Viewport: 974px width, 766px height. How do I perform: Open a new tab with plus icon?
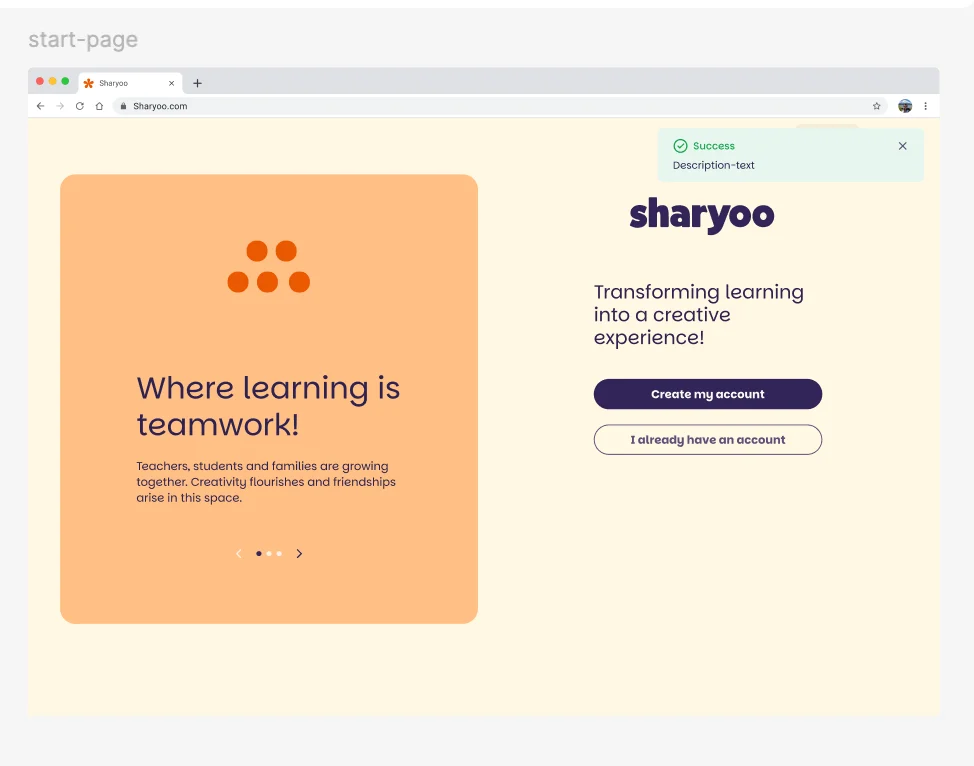coord(198,83)
